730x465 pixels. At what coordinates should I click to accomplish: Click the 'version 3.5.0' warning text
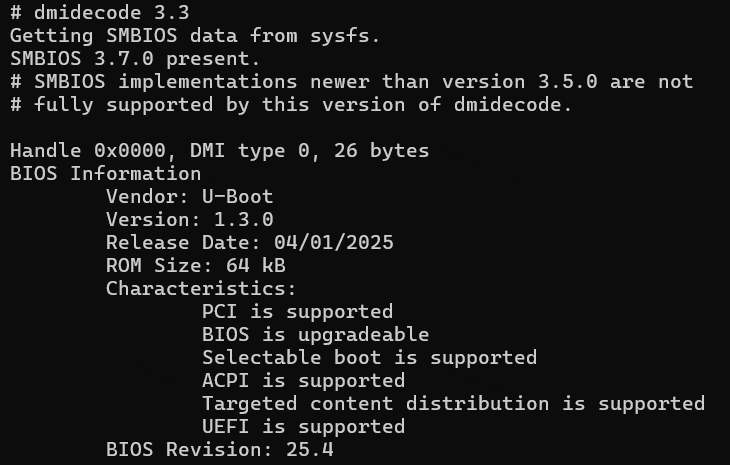tap(519, 82)
